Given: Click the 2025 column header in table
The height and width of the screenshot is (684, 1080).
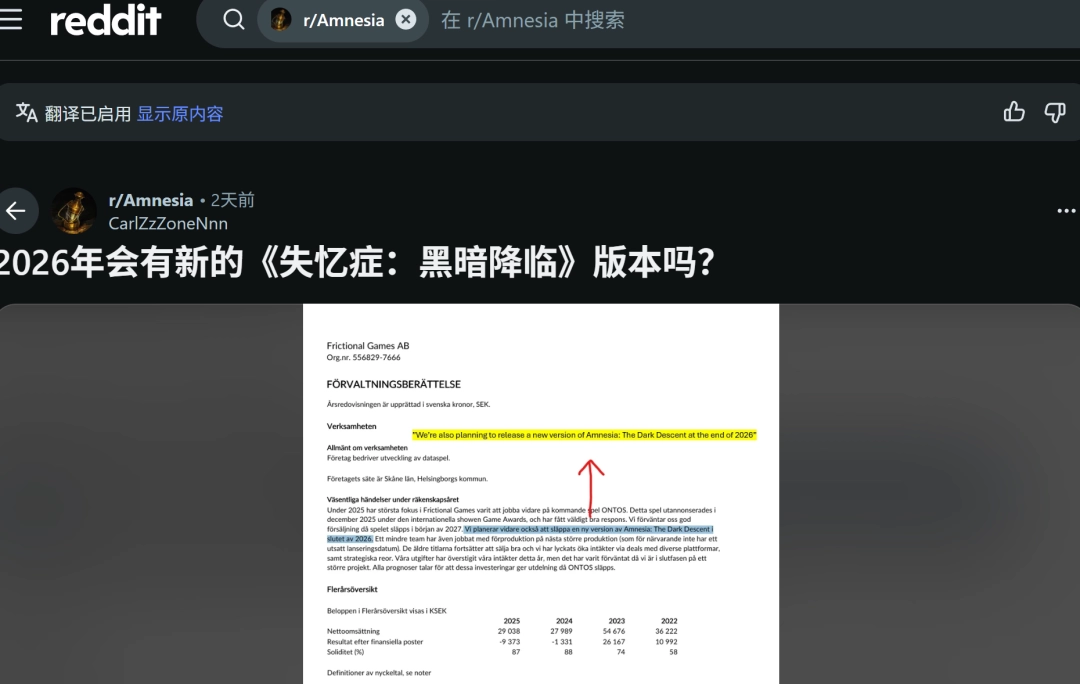Looking at the screenshot, I should pyautogui.click(x=511, y=621).
